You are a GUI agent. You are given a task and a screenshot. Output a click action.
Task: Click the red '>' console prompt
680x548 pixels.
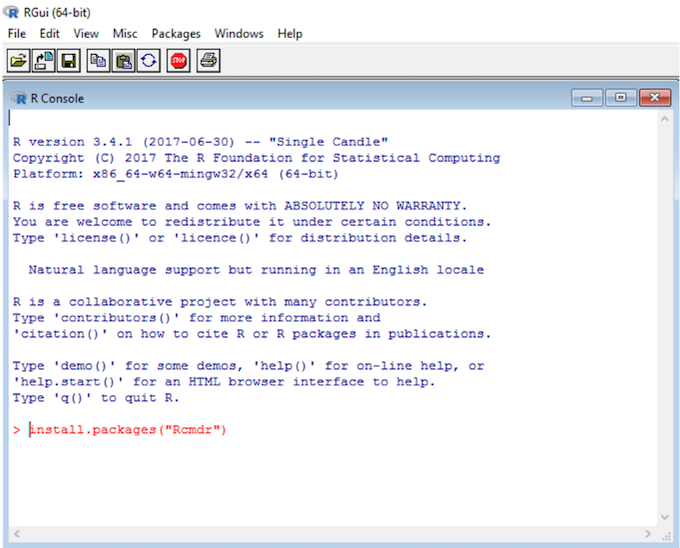[16, 430]
